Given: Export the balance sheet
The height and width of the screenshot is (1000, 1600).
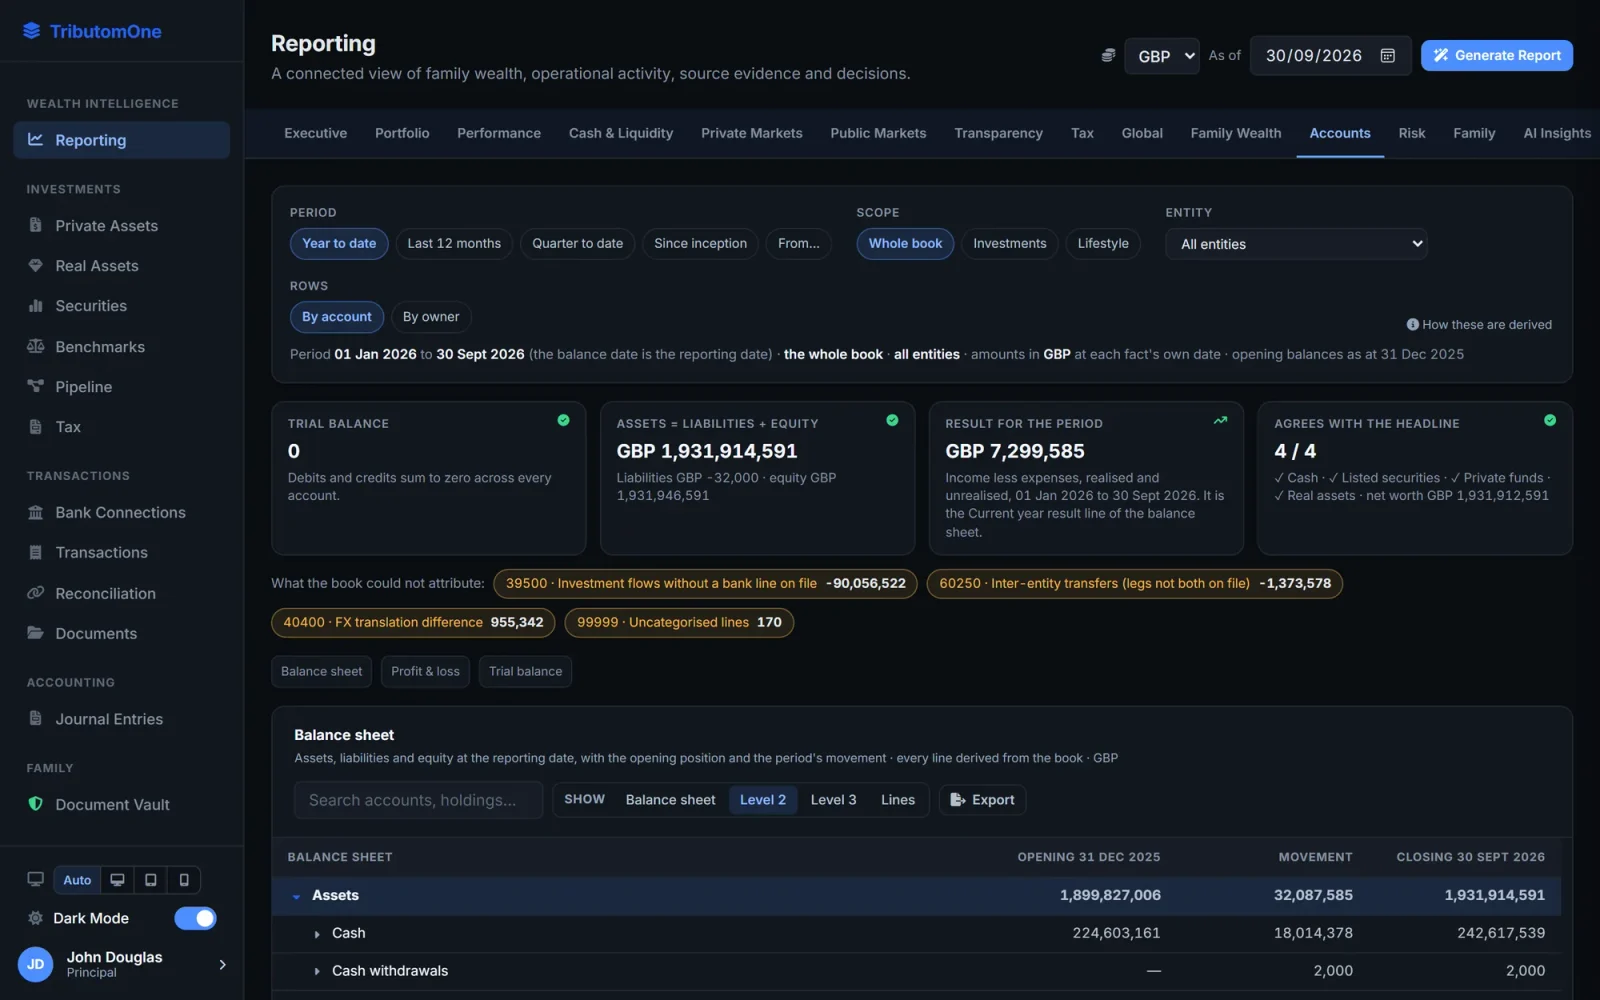Looking at the screenshot, I should [982, 800].
